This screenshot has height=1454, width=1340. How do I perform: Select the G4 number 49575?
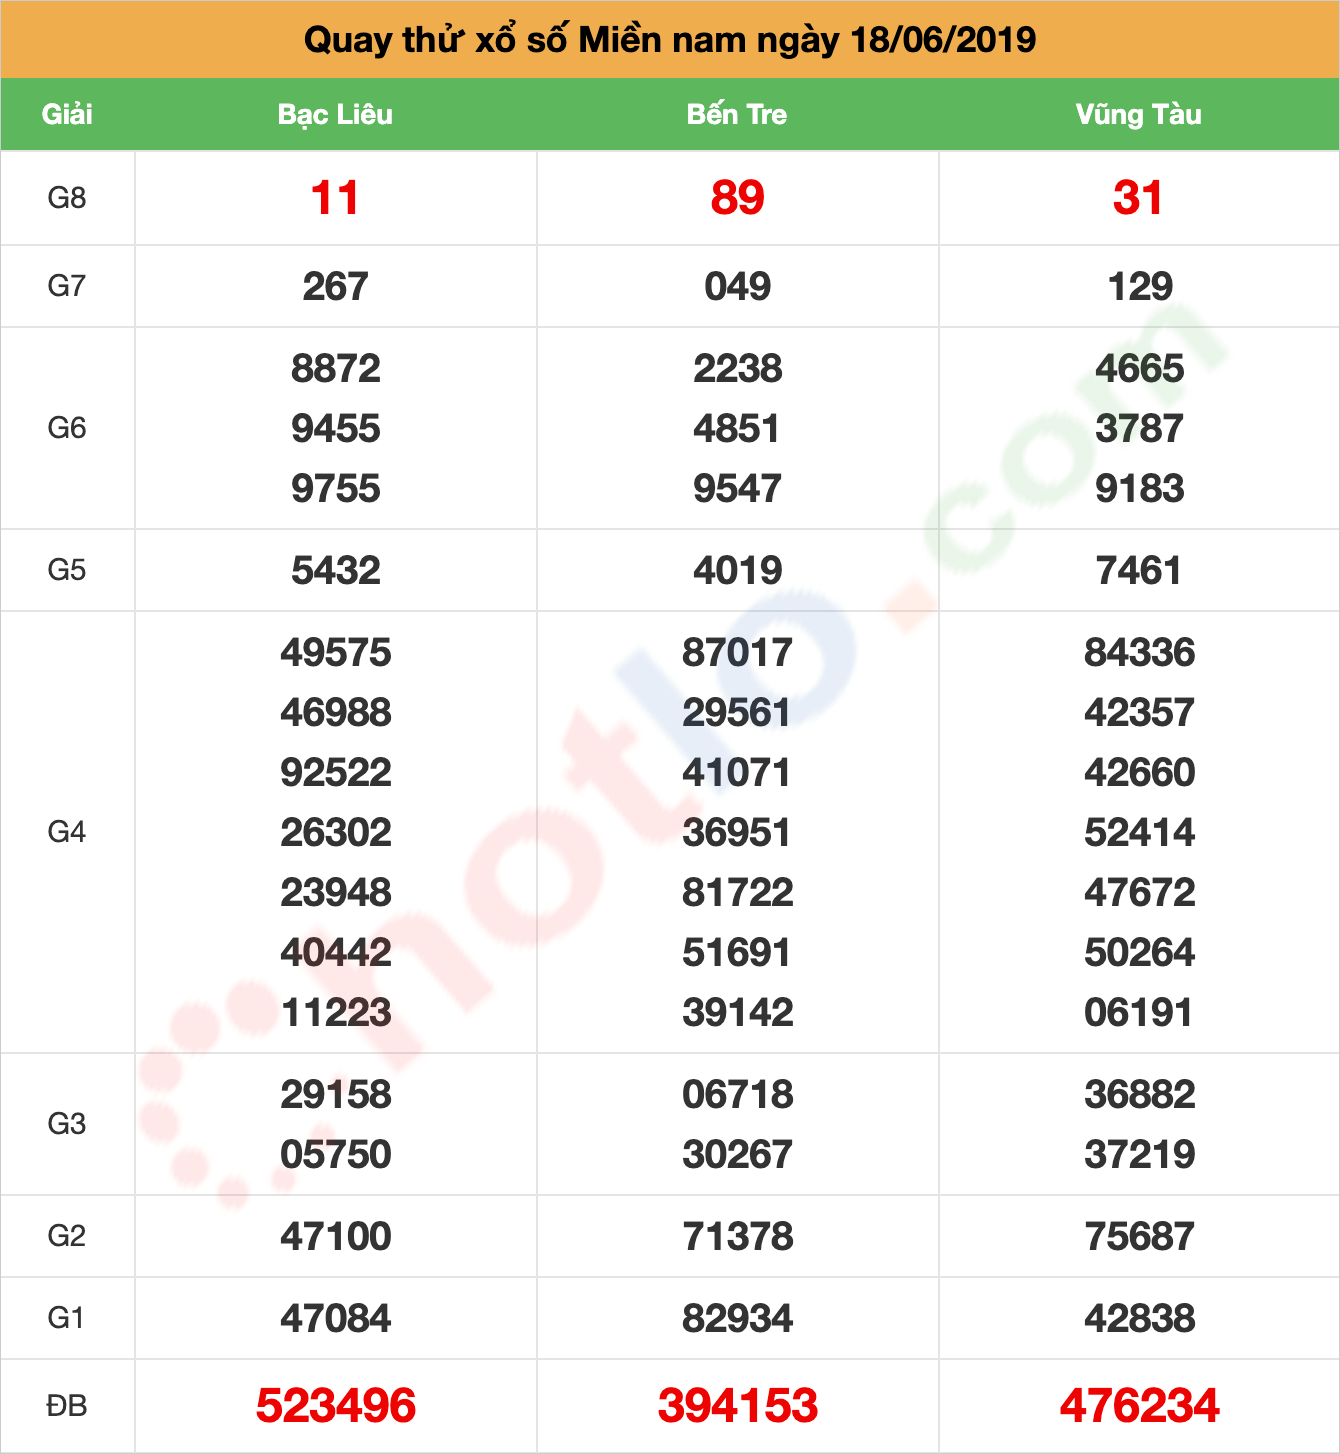[335, 653]
